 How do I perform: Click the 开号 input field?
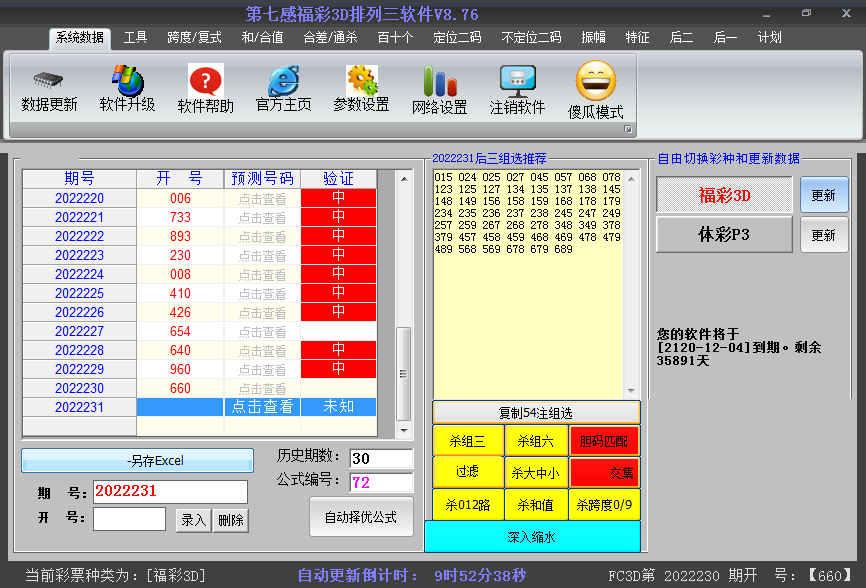tap(129, 518)
